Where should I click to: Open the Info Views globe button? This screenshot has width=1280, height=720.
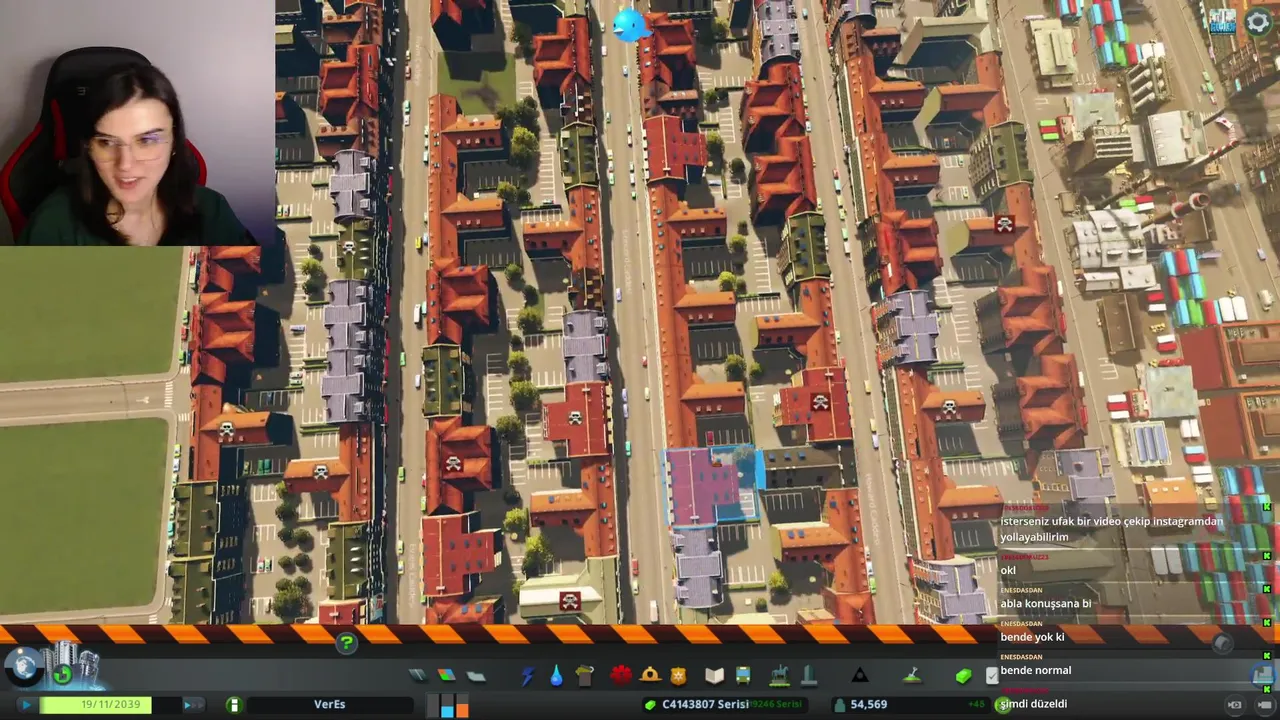coord(22,668)
